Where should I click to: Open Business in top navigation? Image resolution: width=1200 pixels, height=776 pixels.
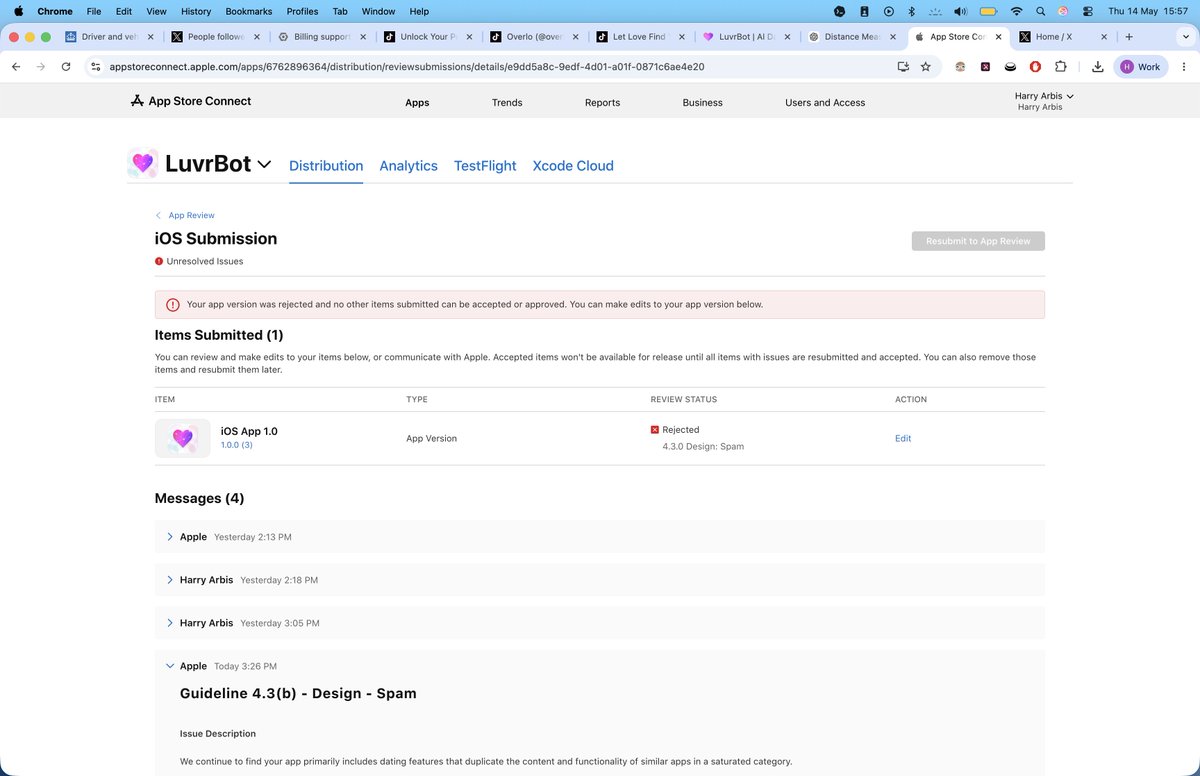pyautogui.click(x=702, y=102)
